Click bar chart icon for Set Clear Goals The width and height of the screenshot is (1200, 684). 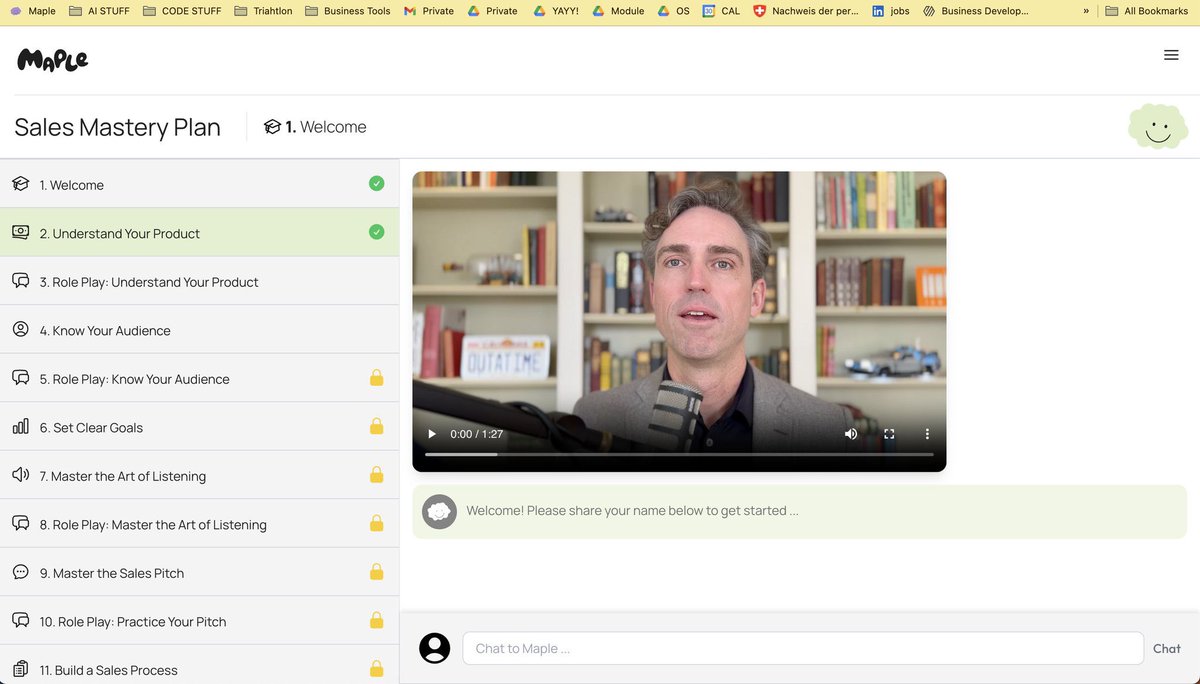[20, 426]
